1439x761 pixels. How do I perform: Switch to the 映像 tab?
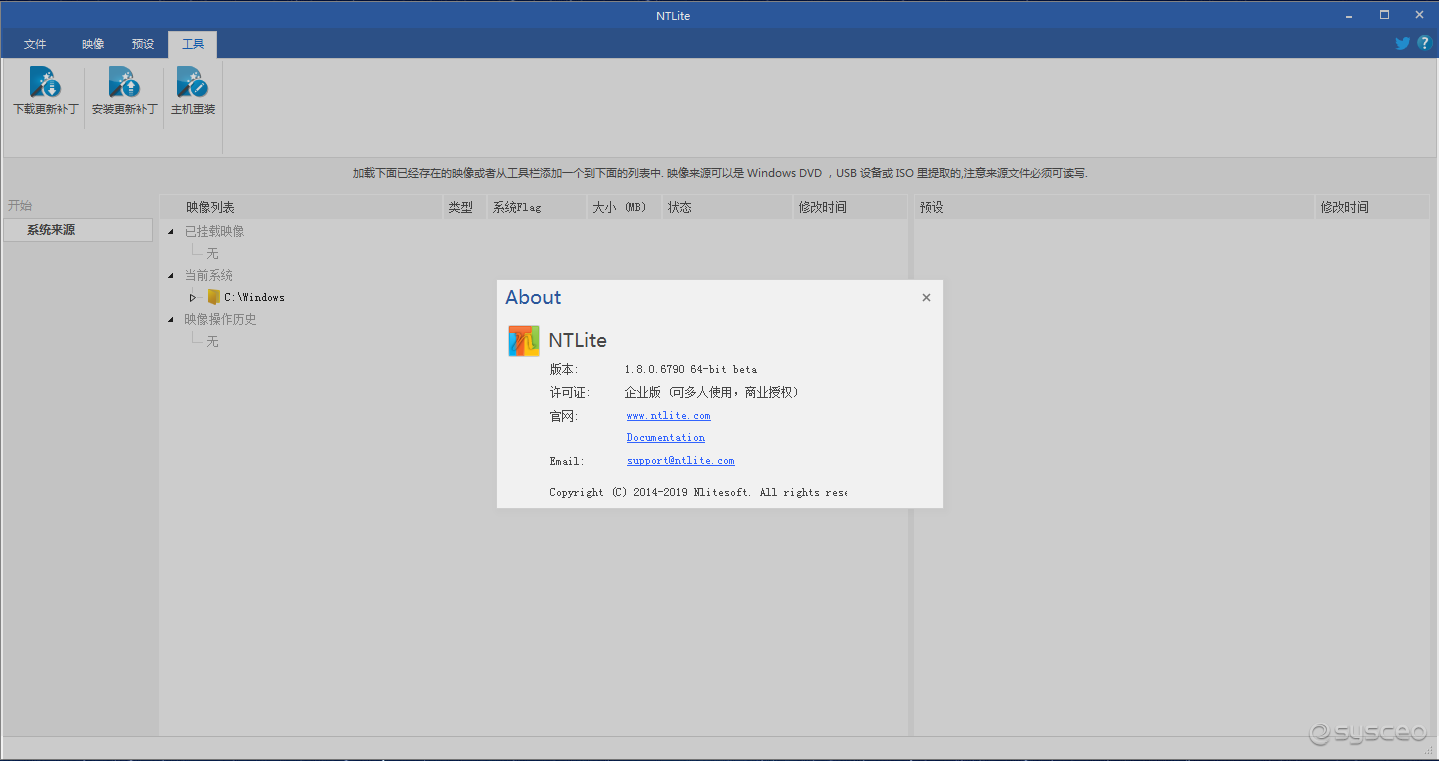pyautogui.click(x=93, y=44)
